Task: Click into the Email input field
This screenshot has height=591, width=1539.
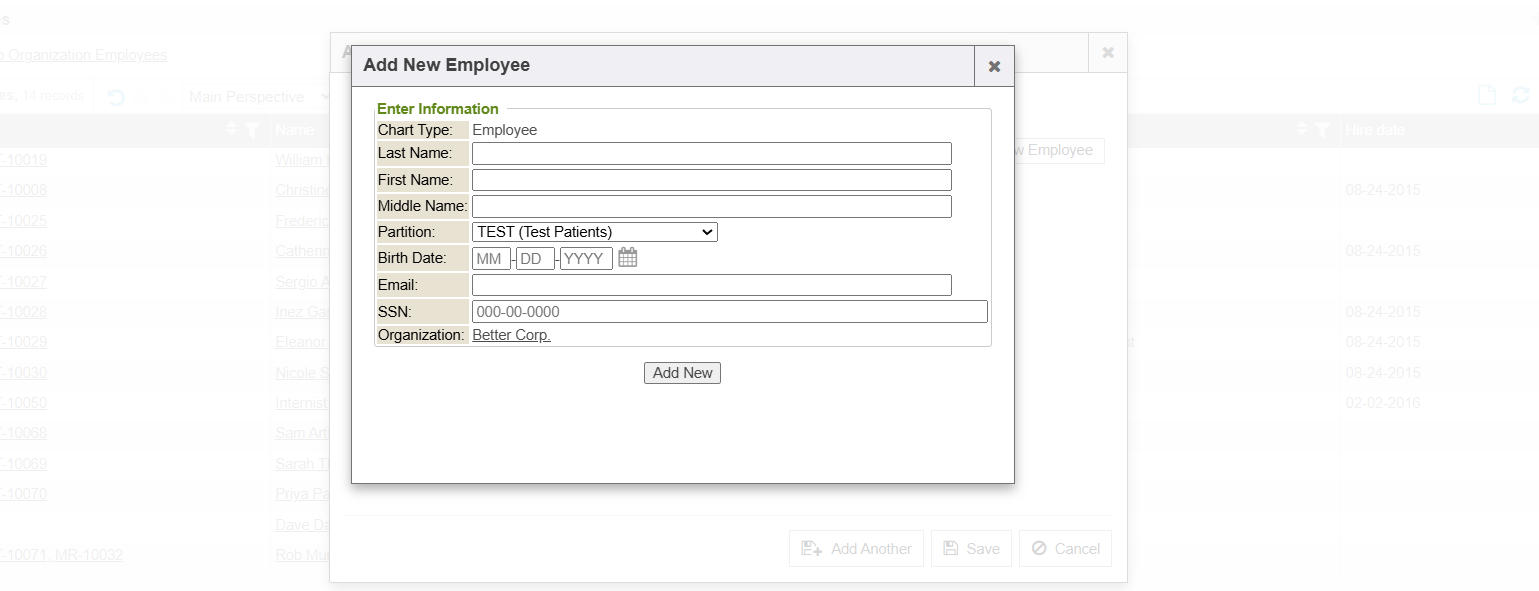Action: click(x=711, y=285)
